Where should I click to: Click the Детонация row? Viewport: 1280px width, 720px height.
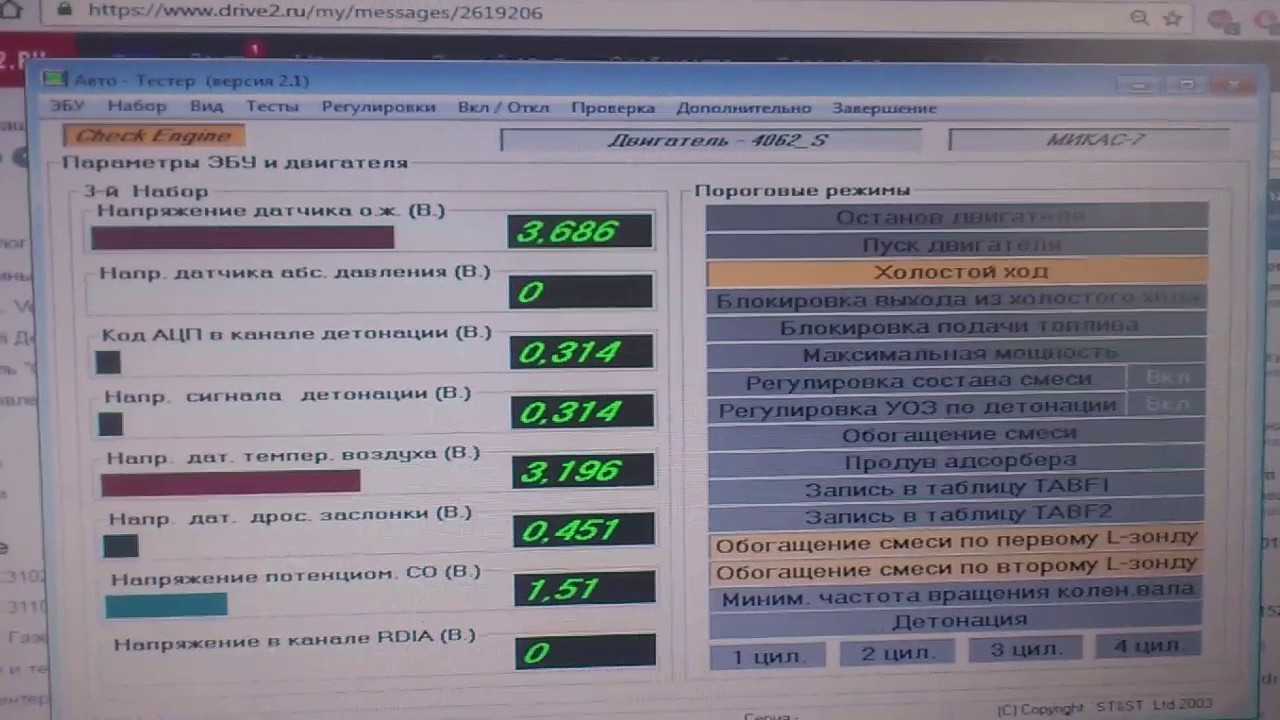(x=956, y=621)
